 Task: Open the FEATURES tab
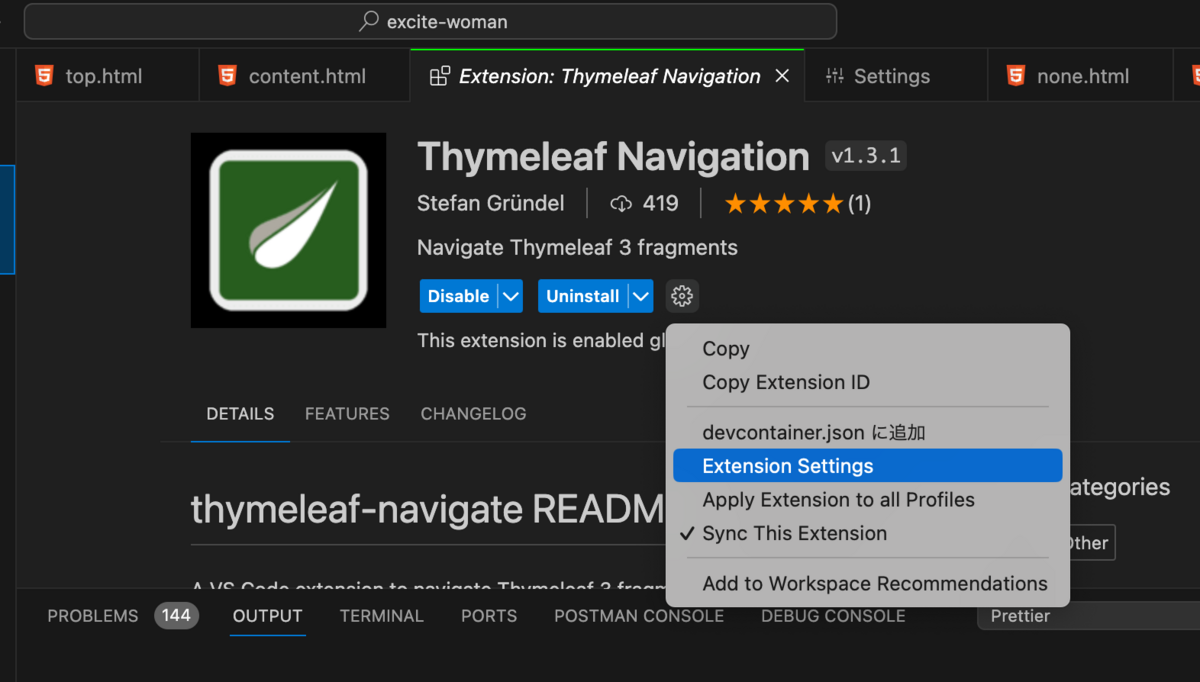(x=347, y=414)
